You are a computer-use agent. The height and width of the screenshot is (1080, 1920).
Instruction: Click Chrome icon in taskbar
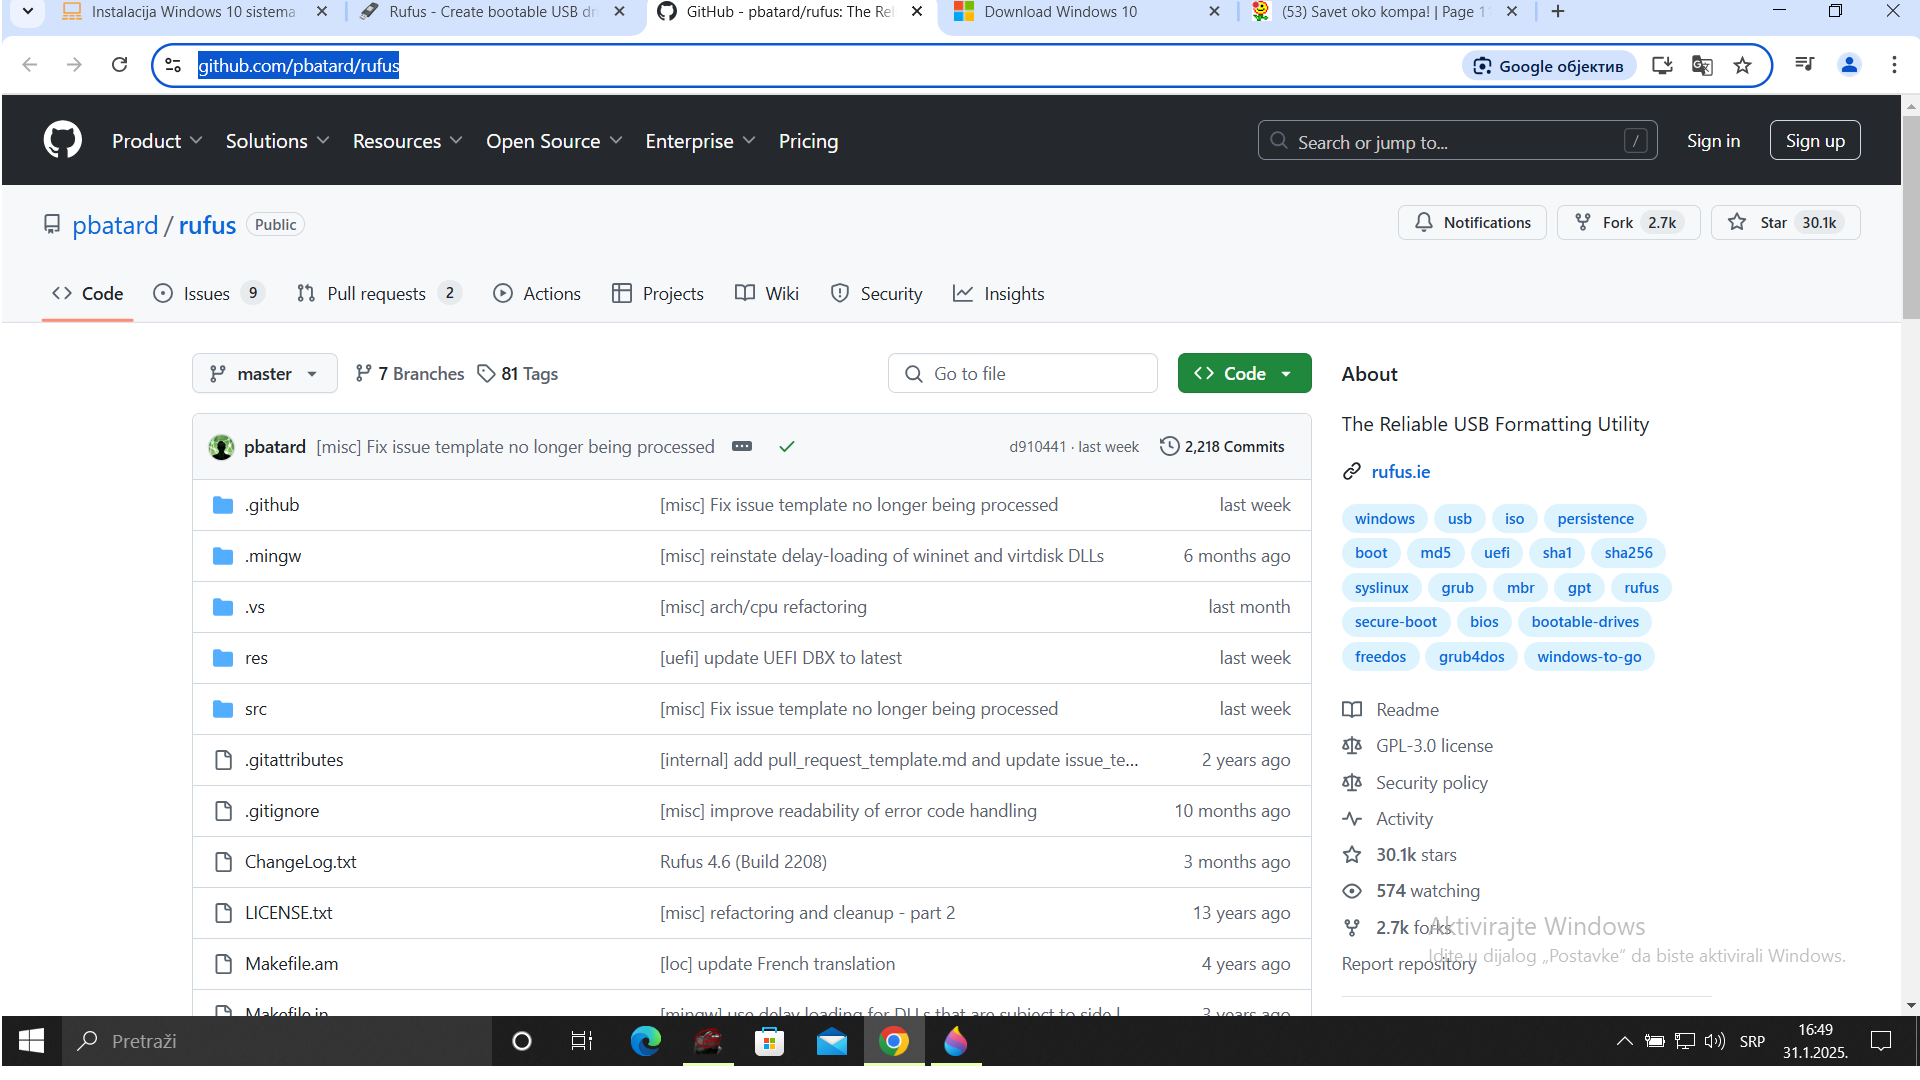point(894,1041)
